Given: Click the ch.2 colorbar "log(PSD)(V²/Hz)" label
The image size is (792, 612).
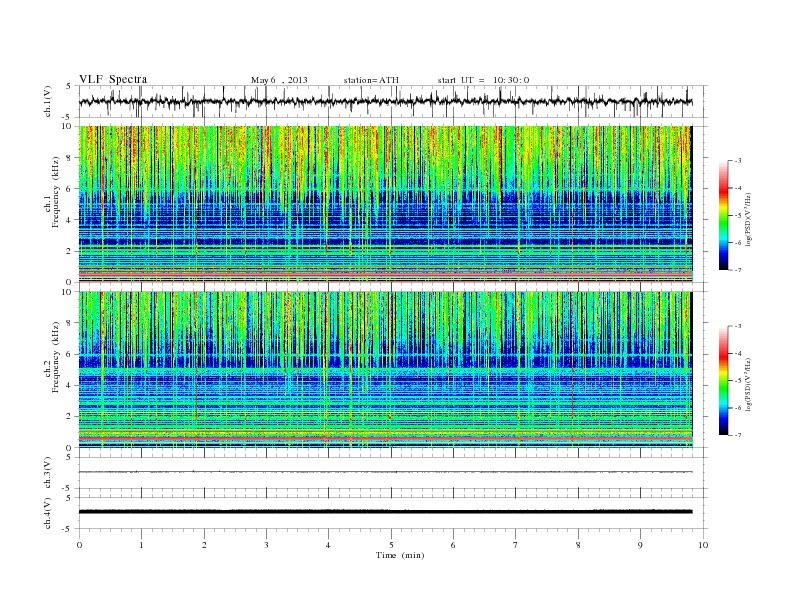Looking at the screenshot, I should (x=749, y=384).
